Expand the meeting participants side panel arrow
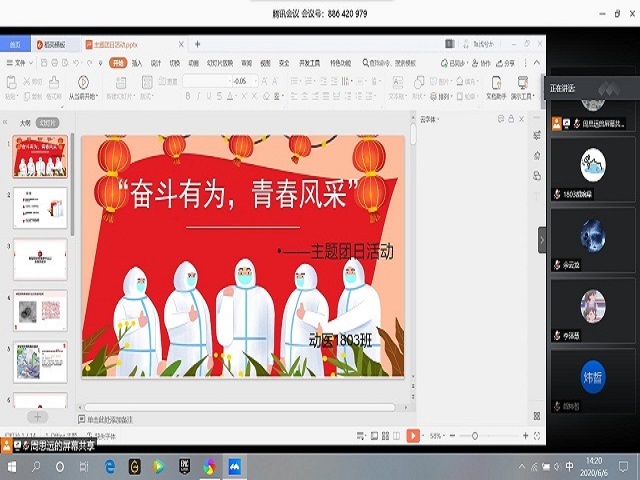Viewport: 640px width, 480px height. tap(542, 240)
